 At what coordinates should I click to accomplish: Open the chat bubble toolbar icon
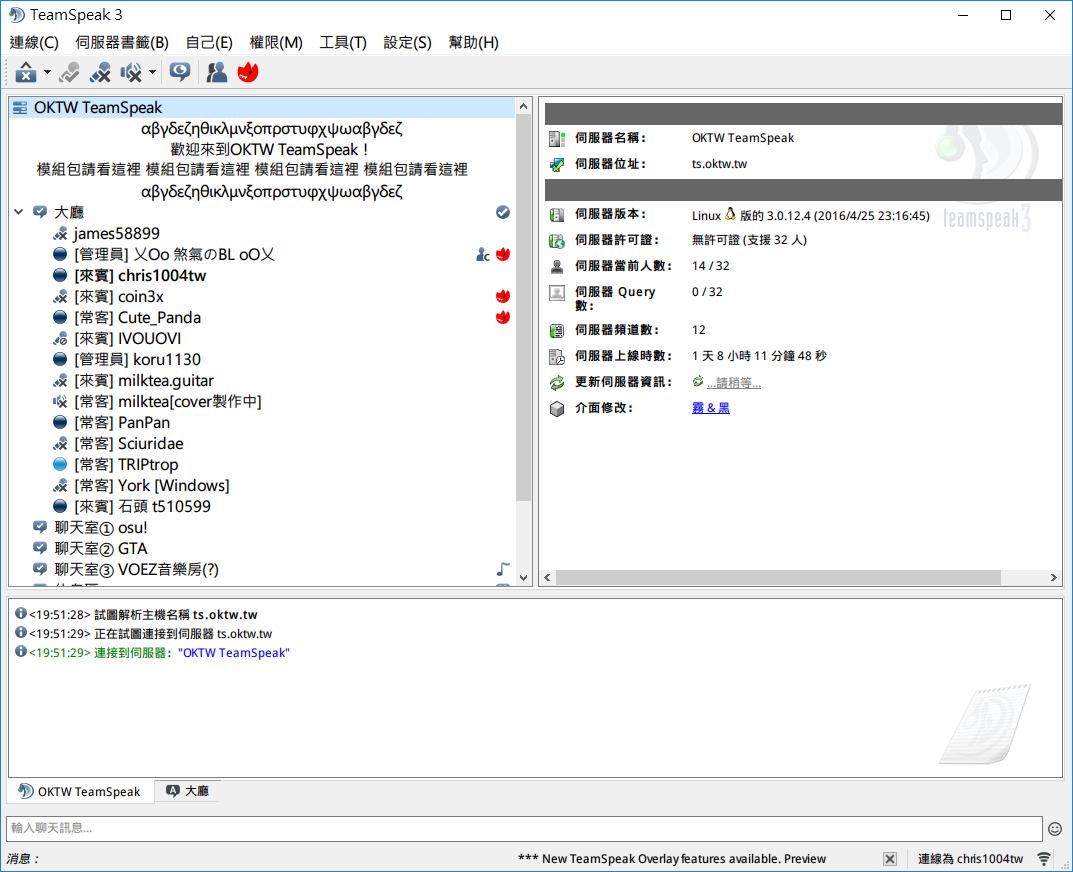180,72
